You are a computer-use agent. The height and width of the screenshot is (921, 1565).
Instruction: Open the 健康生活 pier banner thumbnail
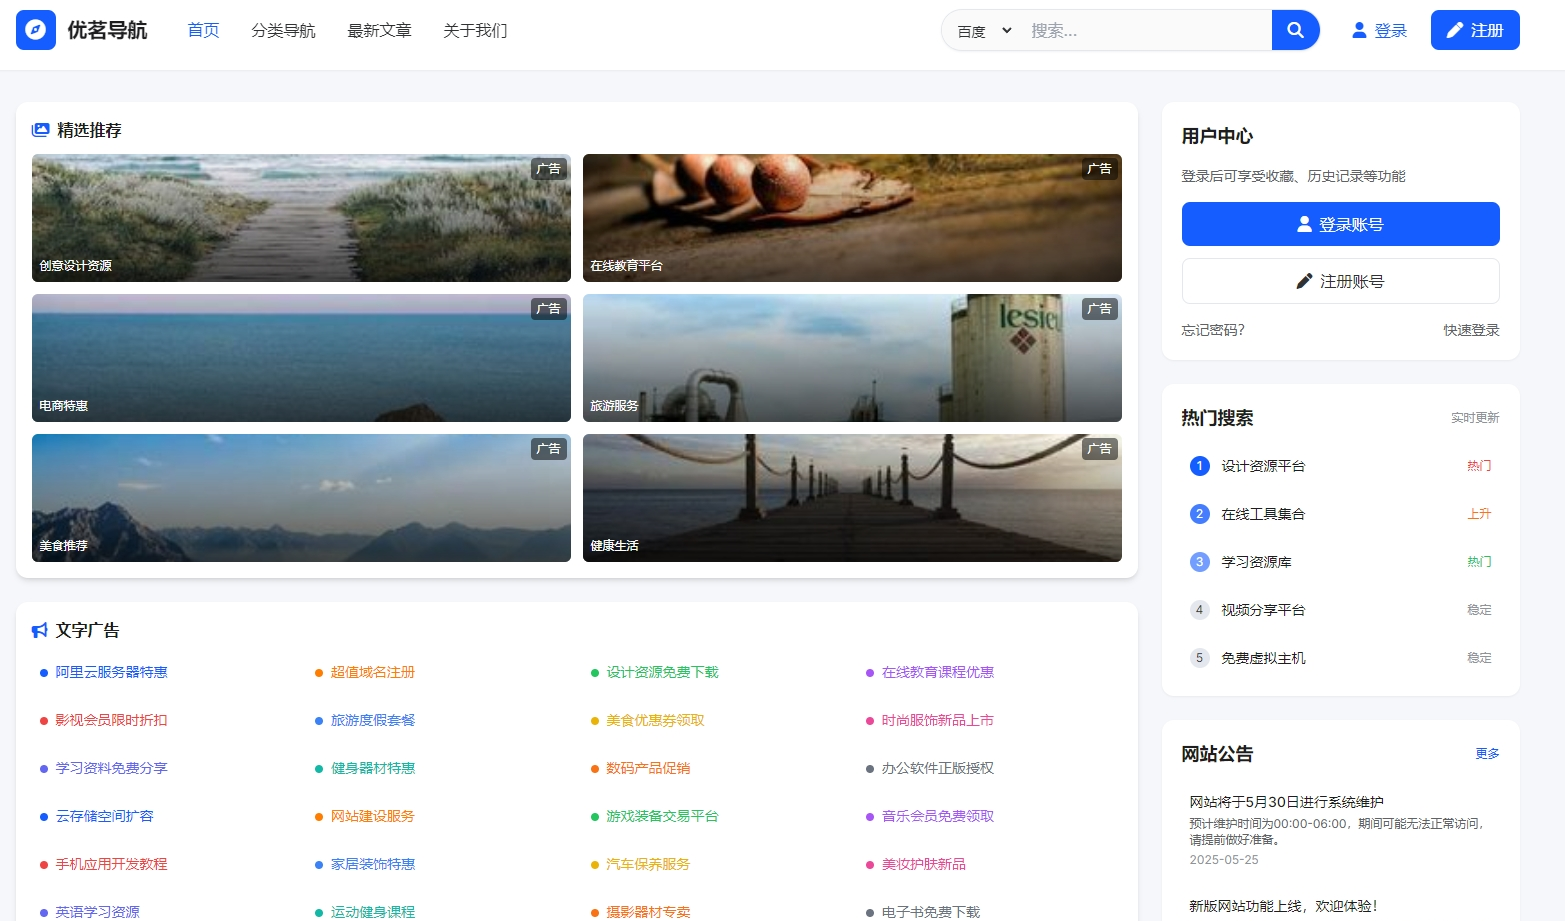click(x=852, y=498)
